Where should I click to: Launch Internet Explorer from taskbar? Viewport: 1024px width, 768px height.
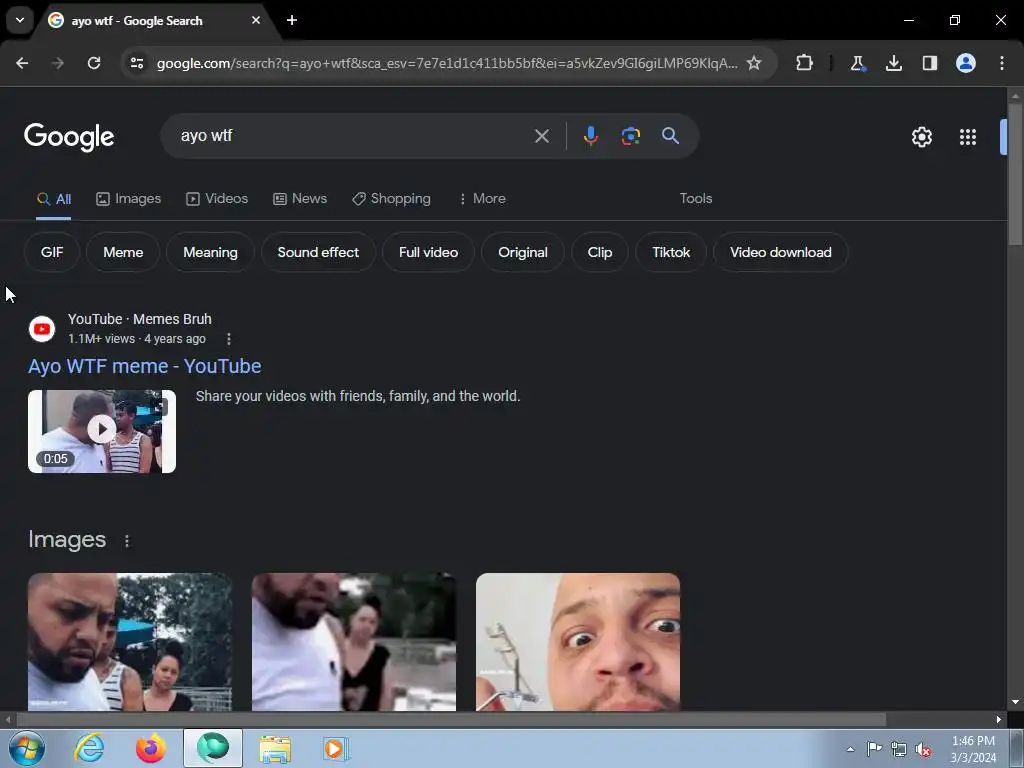(89, 748)
